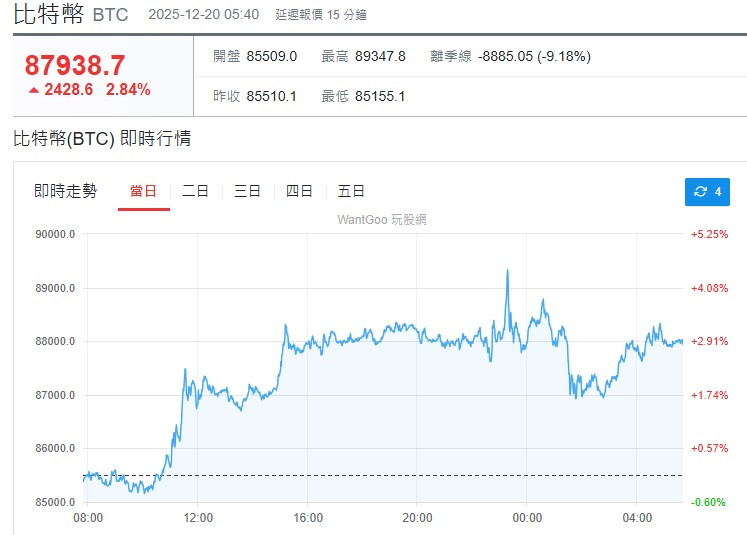This screenshot has height=535, width=747.
Task: Show the 四日 trend view
Action: (300, 191)
